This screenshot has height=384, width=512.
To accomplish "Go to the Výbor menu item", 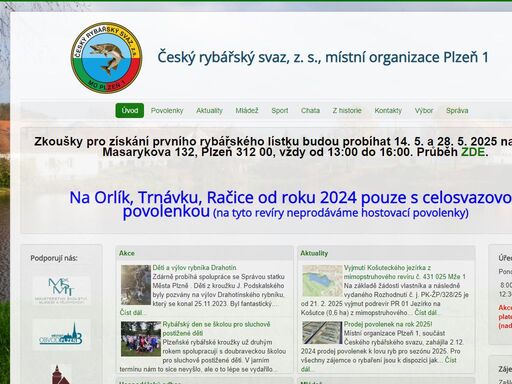I will click(x=424, y=110).
